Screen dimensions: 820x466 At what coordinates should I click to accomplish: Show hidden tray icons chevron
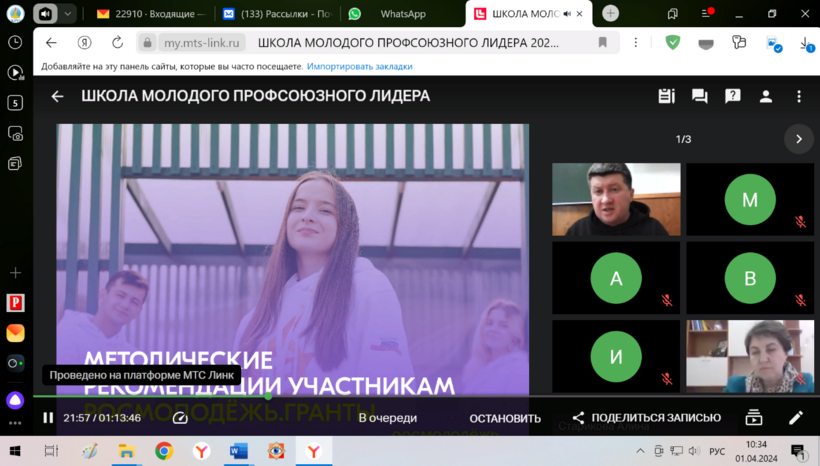[640, 451]
